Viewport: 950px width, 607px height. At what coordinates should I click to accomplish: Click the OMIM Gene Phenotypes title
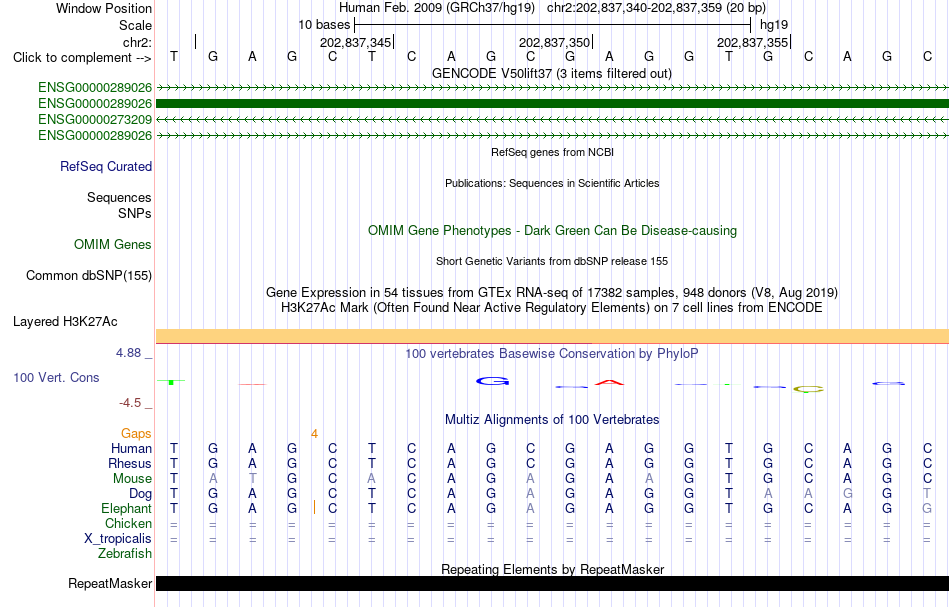(552, 231)
